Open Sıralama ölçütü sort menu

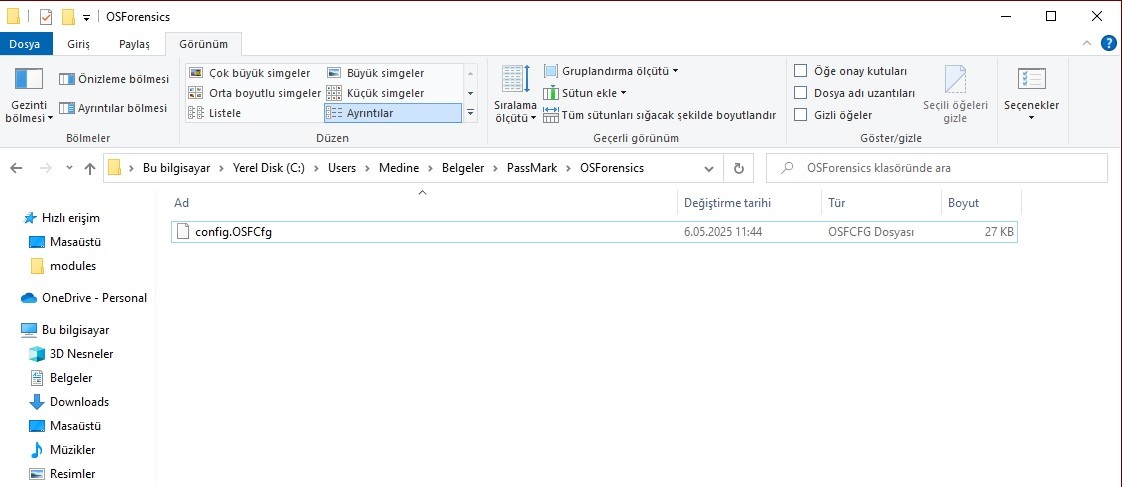(x=516, y=94)
